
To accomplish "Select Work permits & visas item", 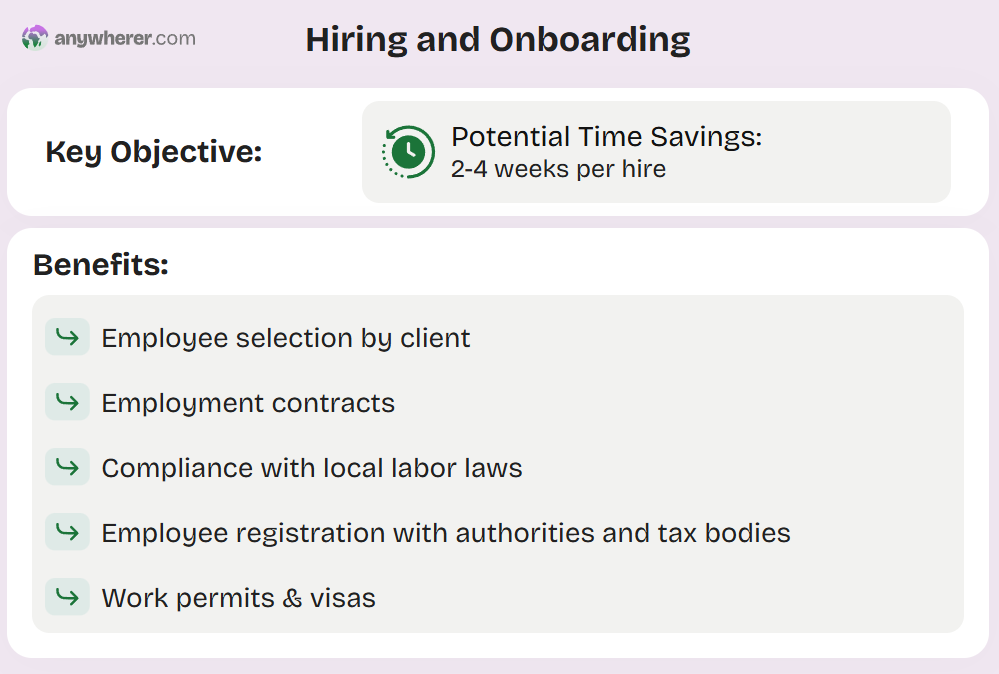I will pyautogui.click(x=238, y=598).
